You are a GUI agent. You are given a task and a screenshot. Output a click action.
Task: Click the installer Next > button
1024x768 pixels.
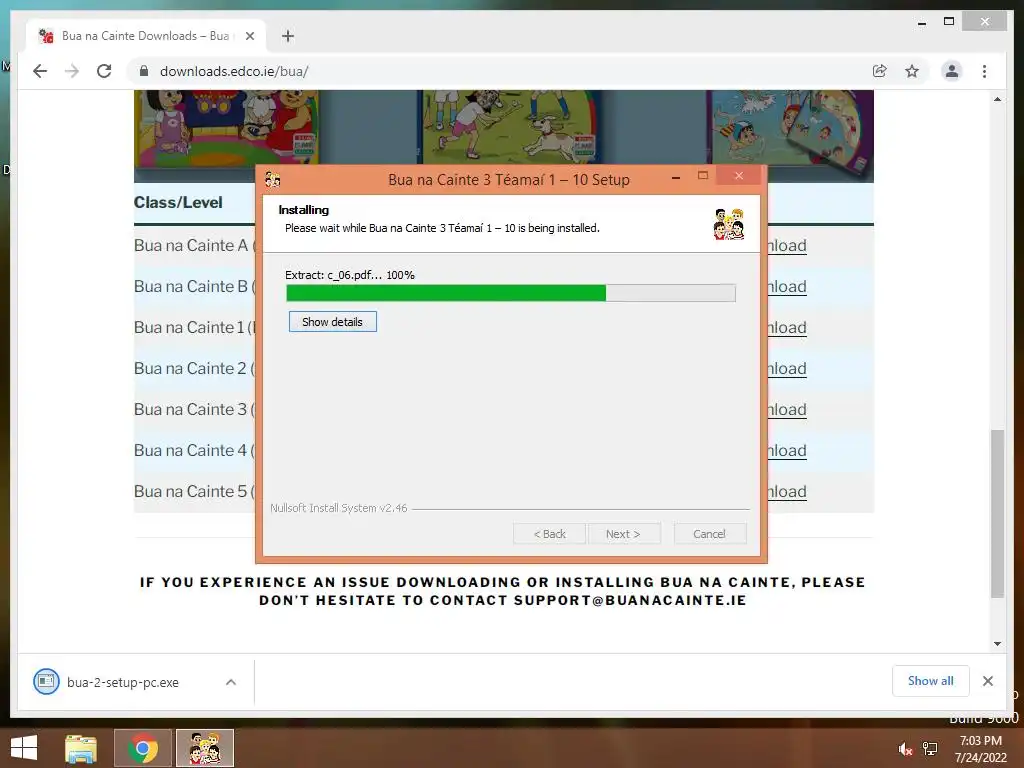click(623, 534)
